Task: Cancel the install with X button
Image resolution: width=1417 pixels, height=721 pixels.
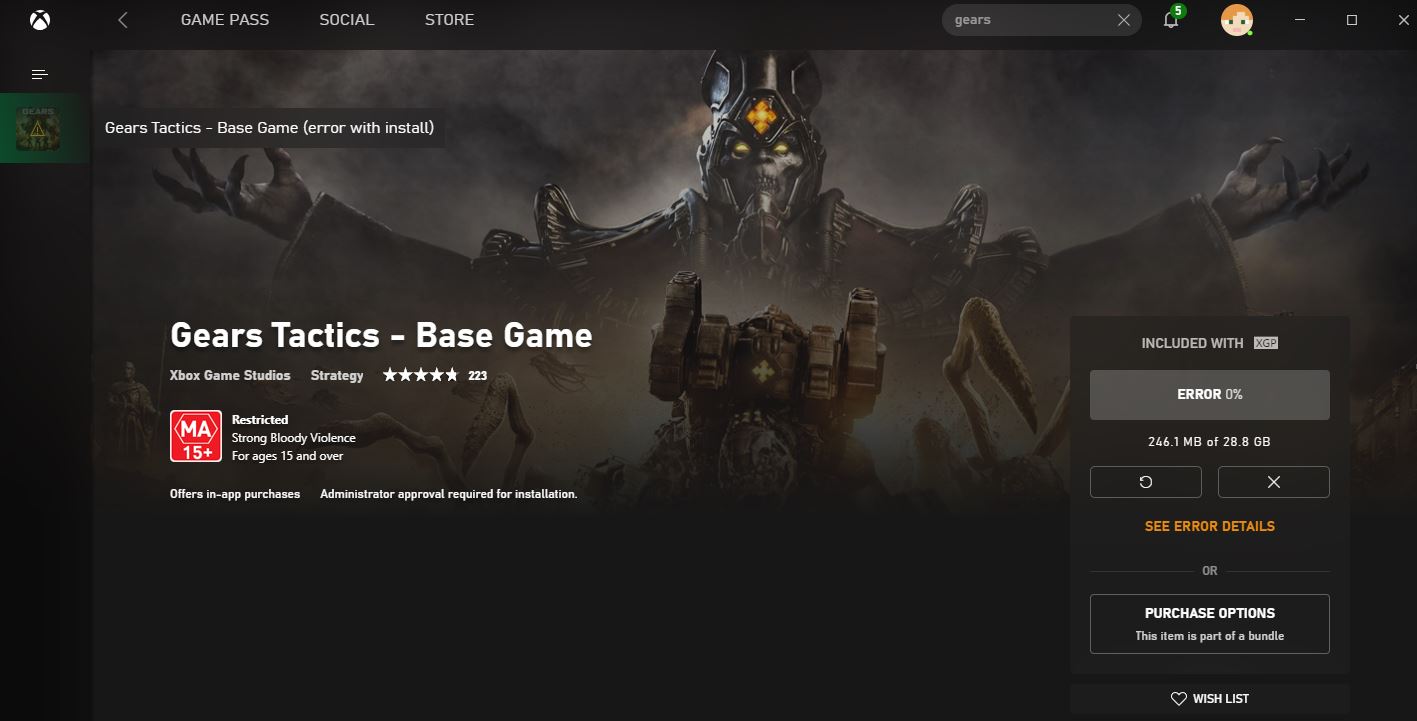Action: 1274,482
